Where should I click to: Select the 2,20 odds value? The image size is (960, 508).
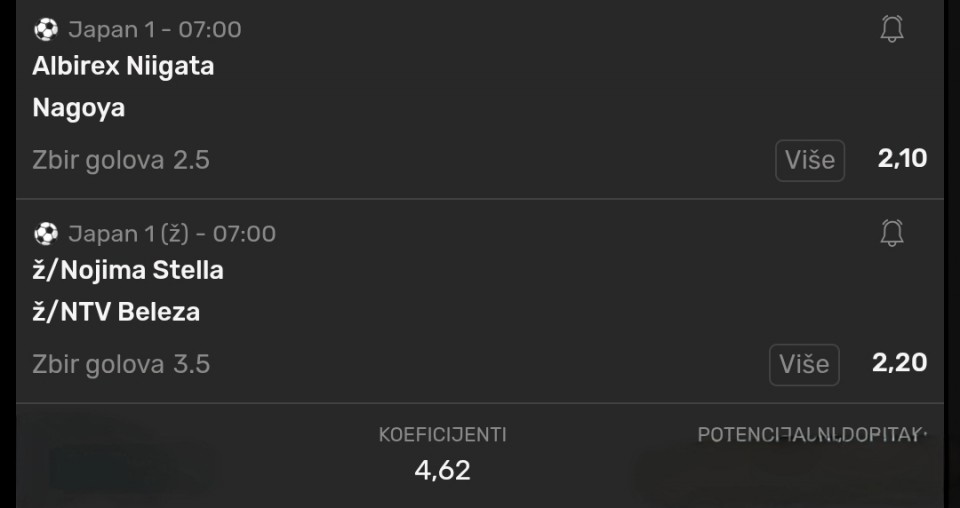(x=899, y=363)
